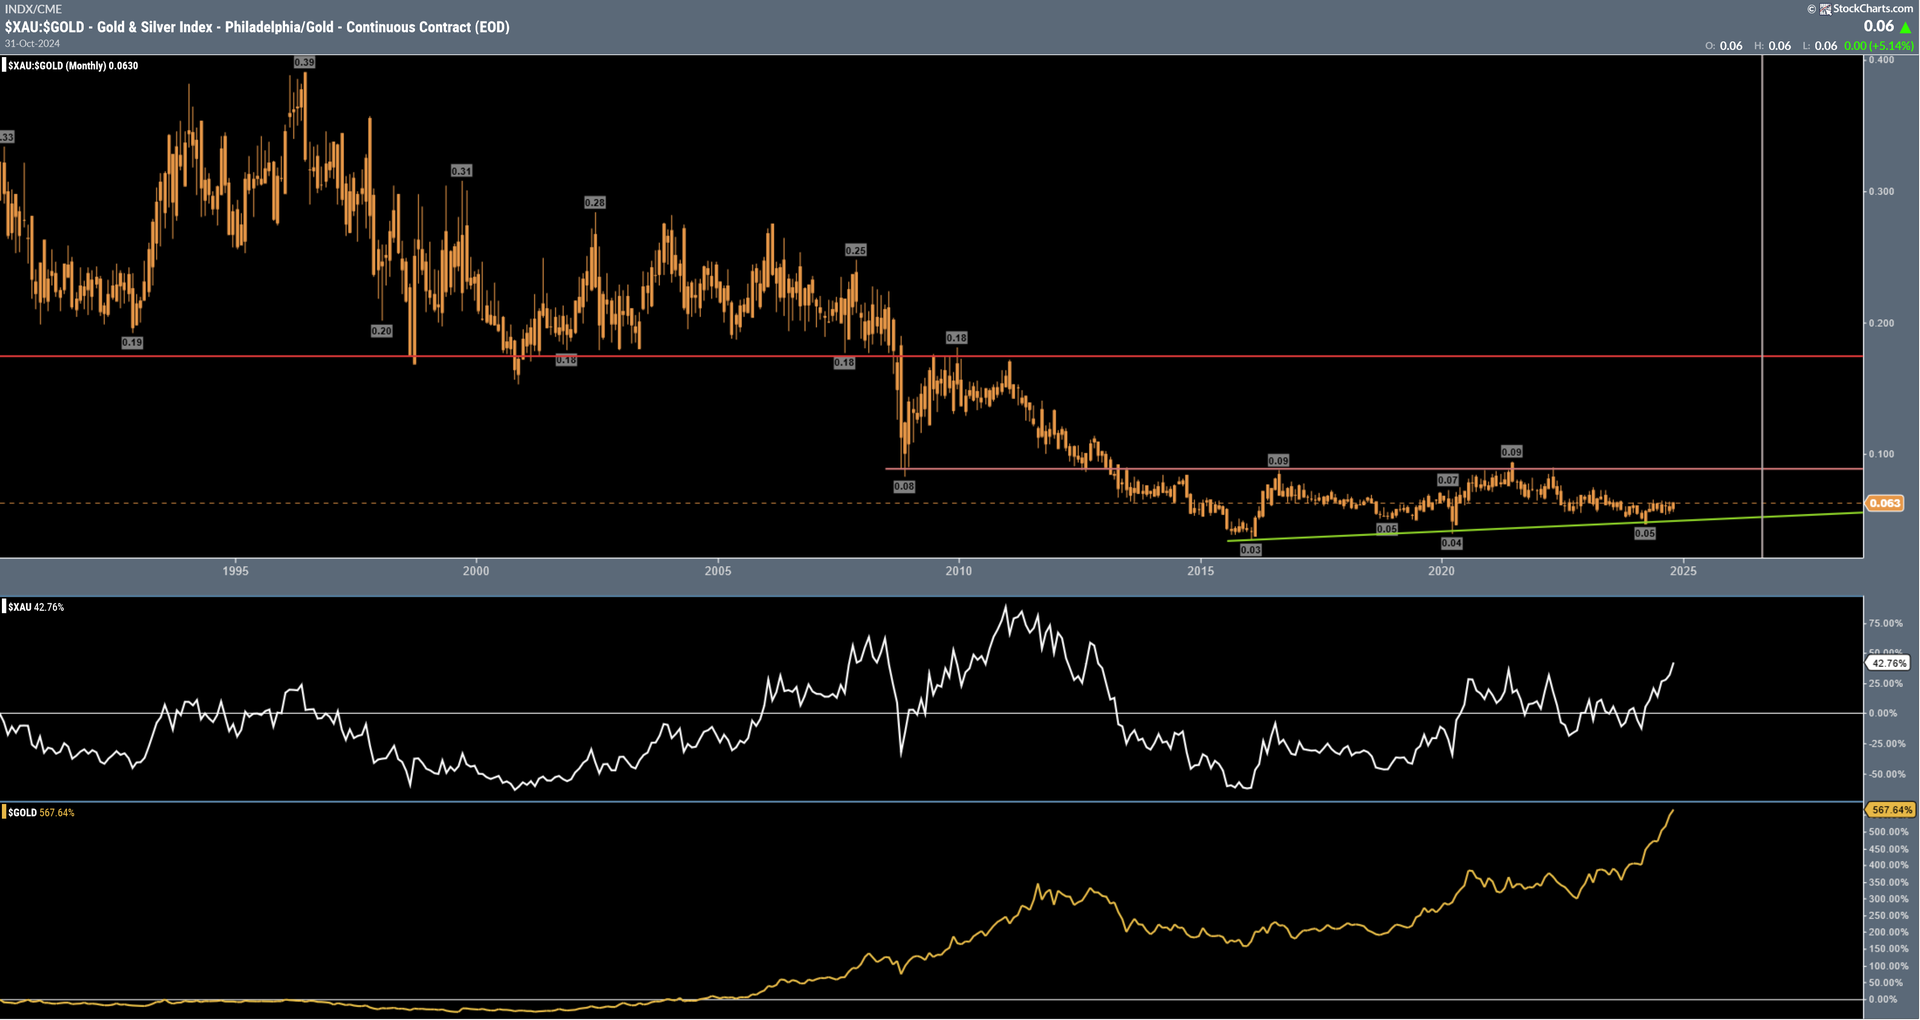1920x1020 pixels.
Task: Click the 0.39 peak price label
Action: pyautogui.click(x=304, y=62)
